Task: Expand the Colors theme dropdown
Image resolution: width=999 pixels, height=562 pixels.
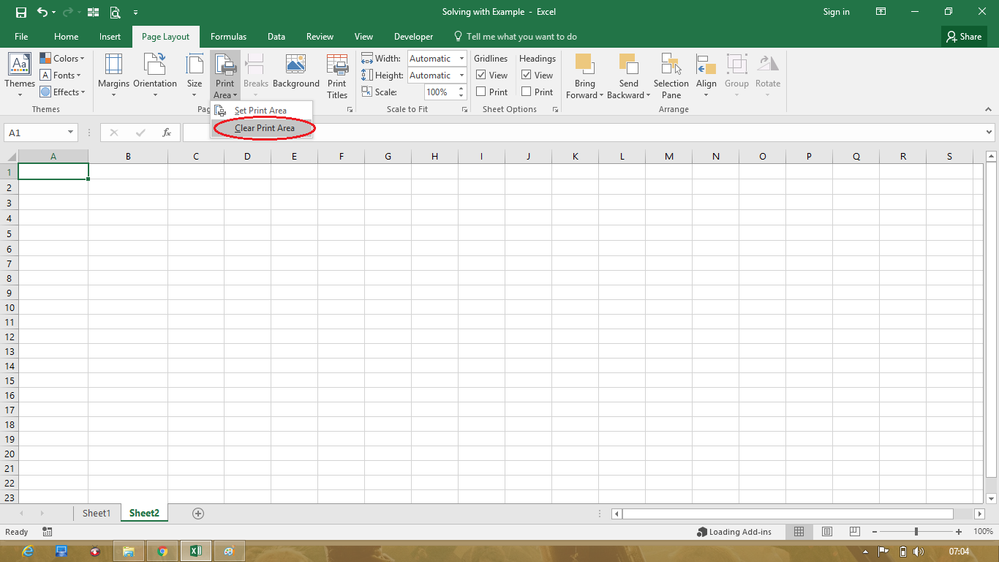Action: [82, 59]
